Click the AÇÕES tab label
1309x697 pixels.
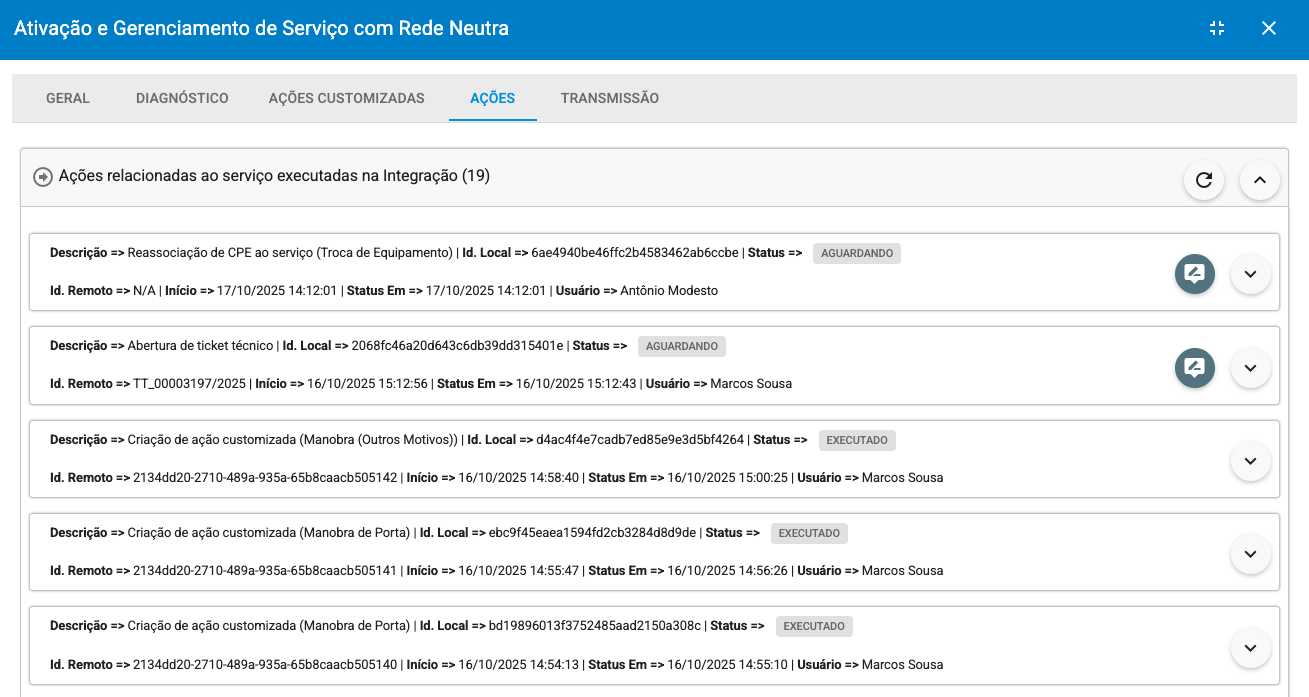click(492, 98)
